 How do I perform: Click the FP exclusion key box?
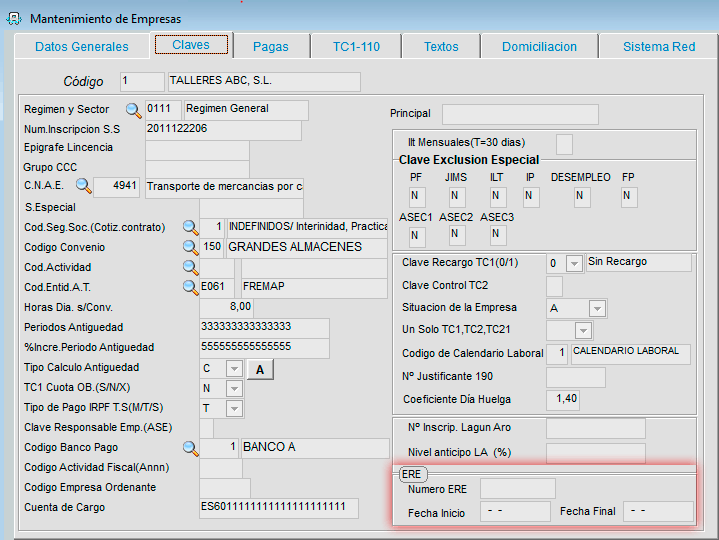629,197
